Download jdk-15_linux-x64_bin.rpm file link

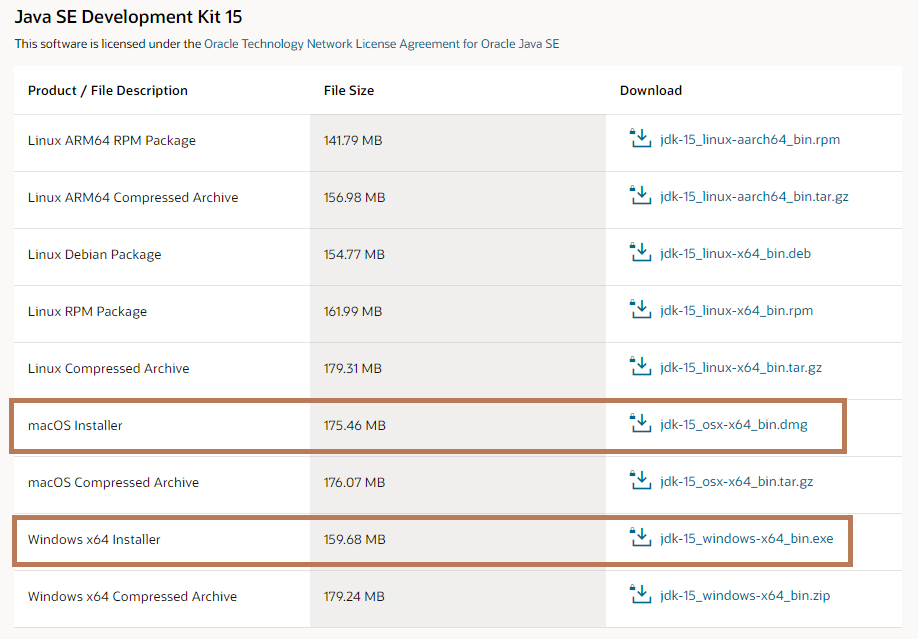tap(737, 310)
